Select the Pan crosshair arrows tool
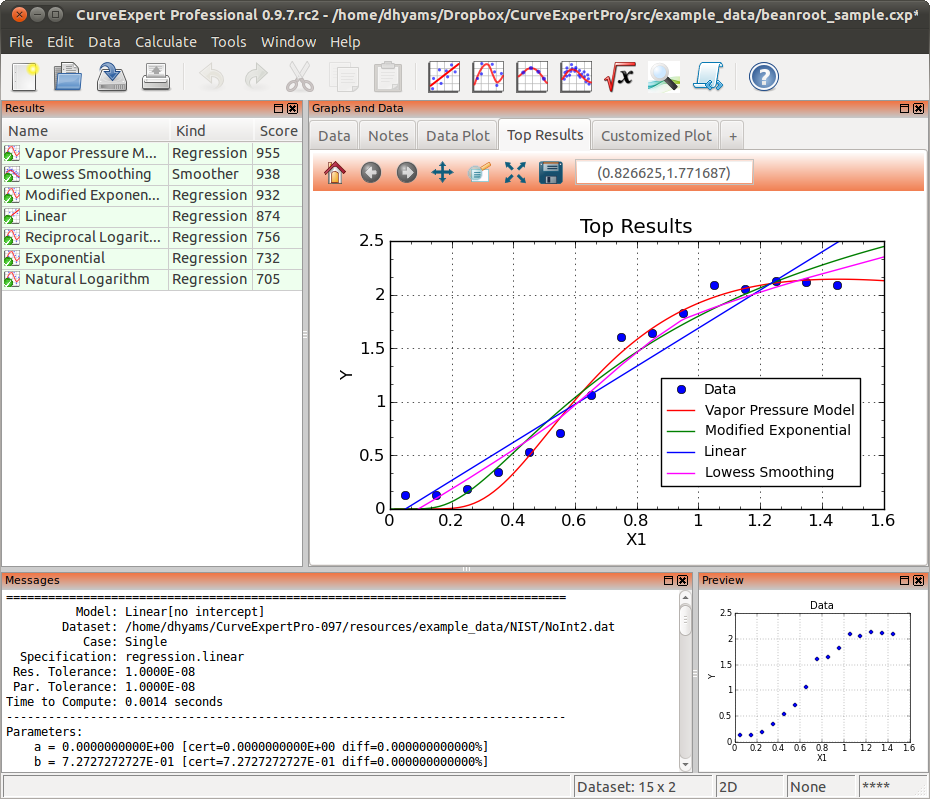The image size is (930, 799). click(x=442, y=173)
